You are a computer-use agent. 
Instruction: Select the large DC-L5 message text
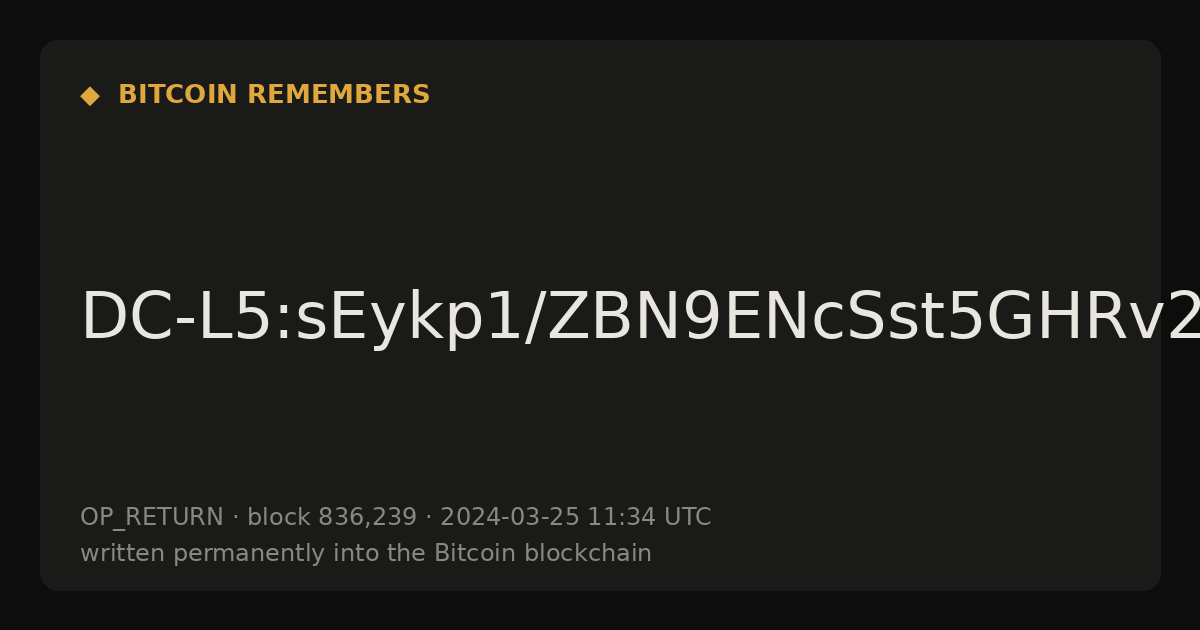pyautogui.click(x=640, y=318)
